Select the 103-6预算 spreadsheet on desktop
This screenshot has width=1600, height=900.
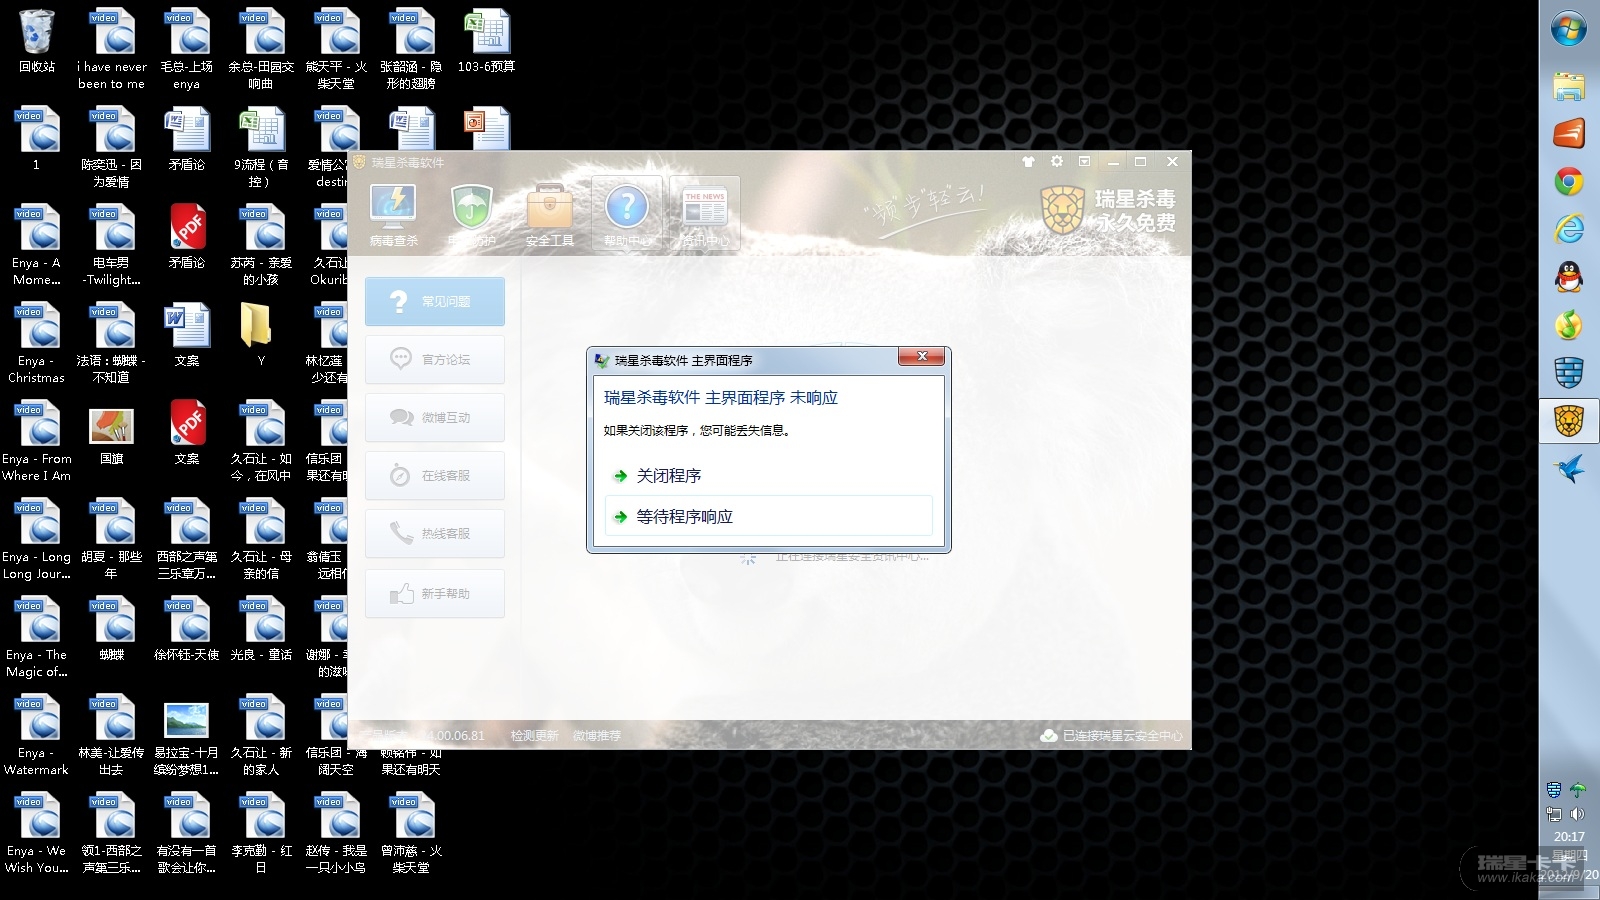tap(487, 43)
